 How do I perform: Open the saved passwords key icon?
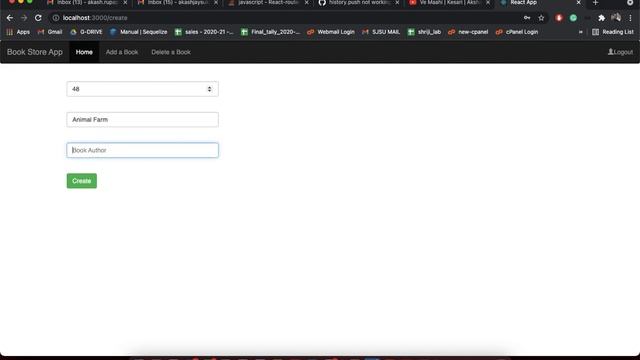point(527,18)
